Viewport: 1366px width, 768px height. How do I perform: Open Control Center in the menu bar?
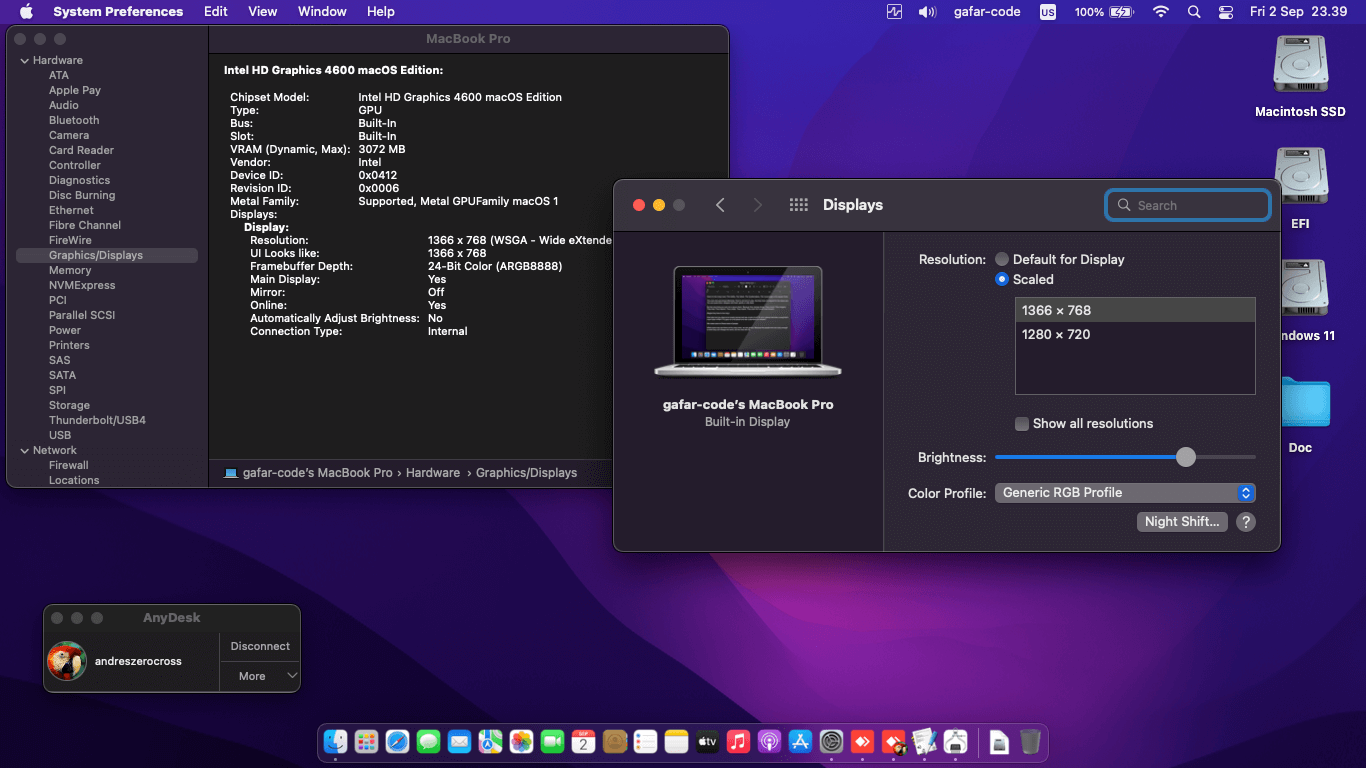coord(1226,12)
